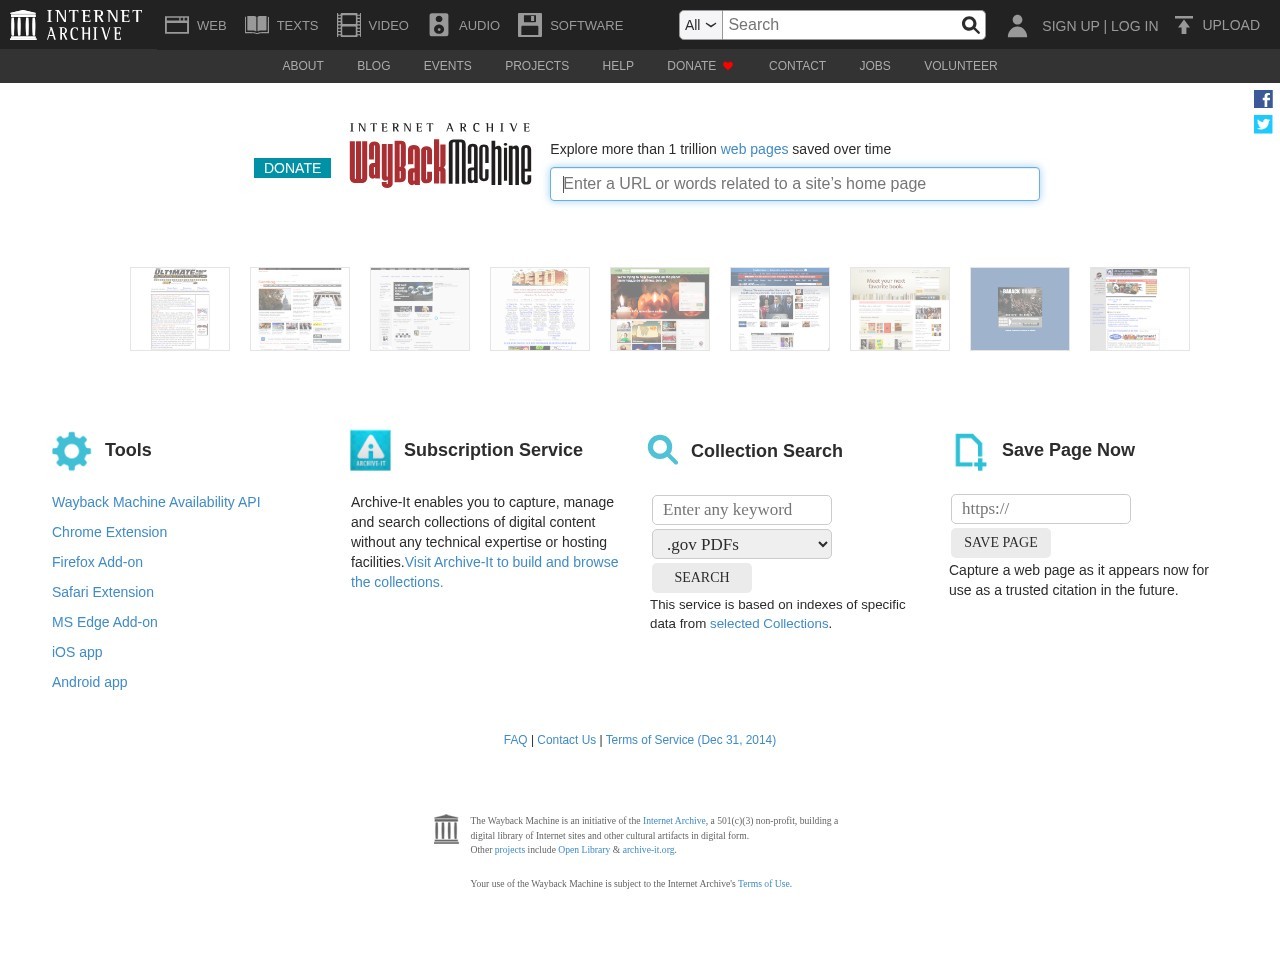
Task: Open the Firefox Add-on link
Action: [97, 562]
